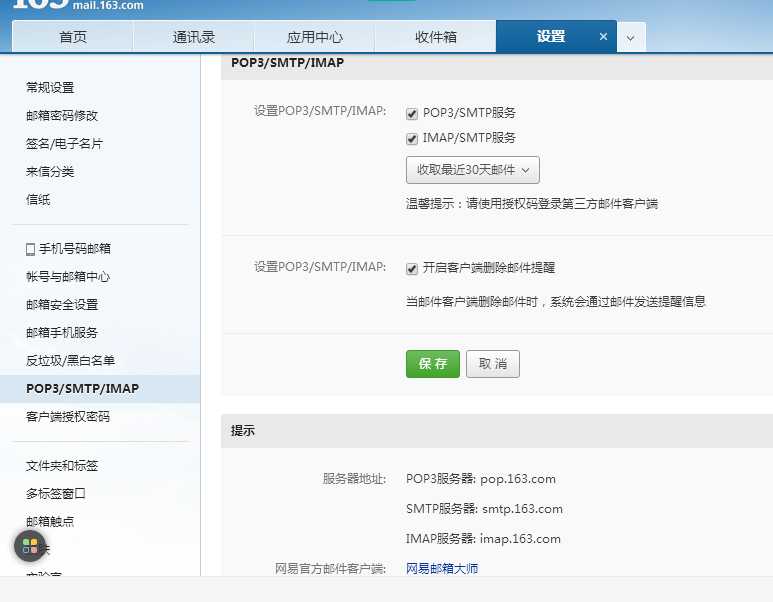
Task: Click the smtp.163.com server address
Action: 523,509
